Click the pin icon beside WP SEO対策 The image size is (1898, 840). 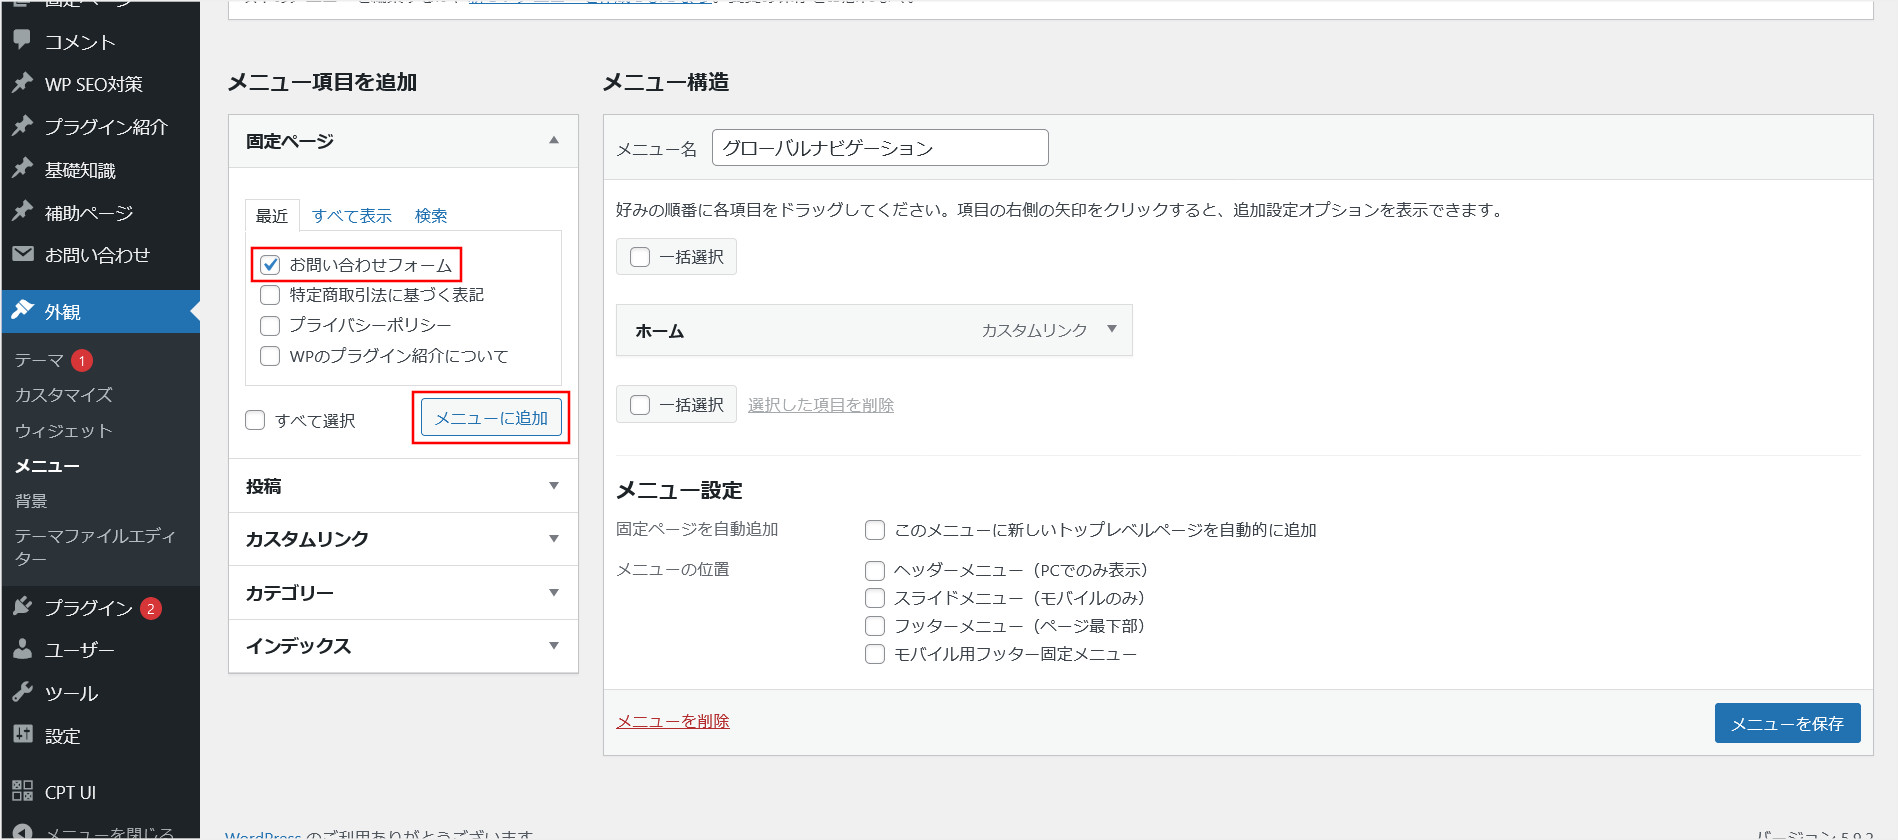pos(22,83)
